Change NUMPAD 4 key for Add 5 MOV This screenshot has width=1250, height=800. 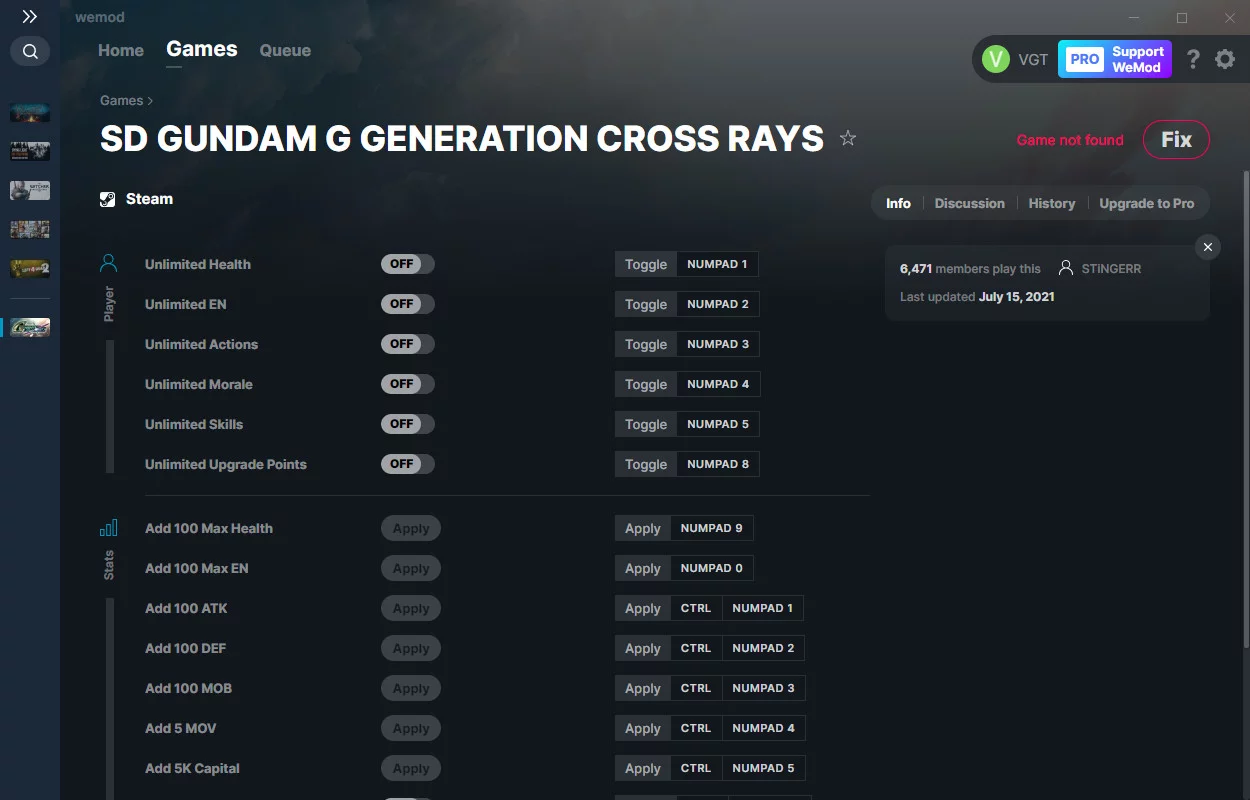coord(763,728)
